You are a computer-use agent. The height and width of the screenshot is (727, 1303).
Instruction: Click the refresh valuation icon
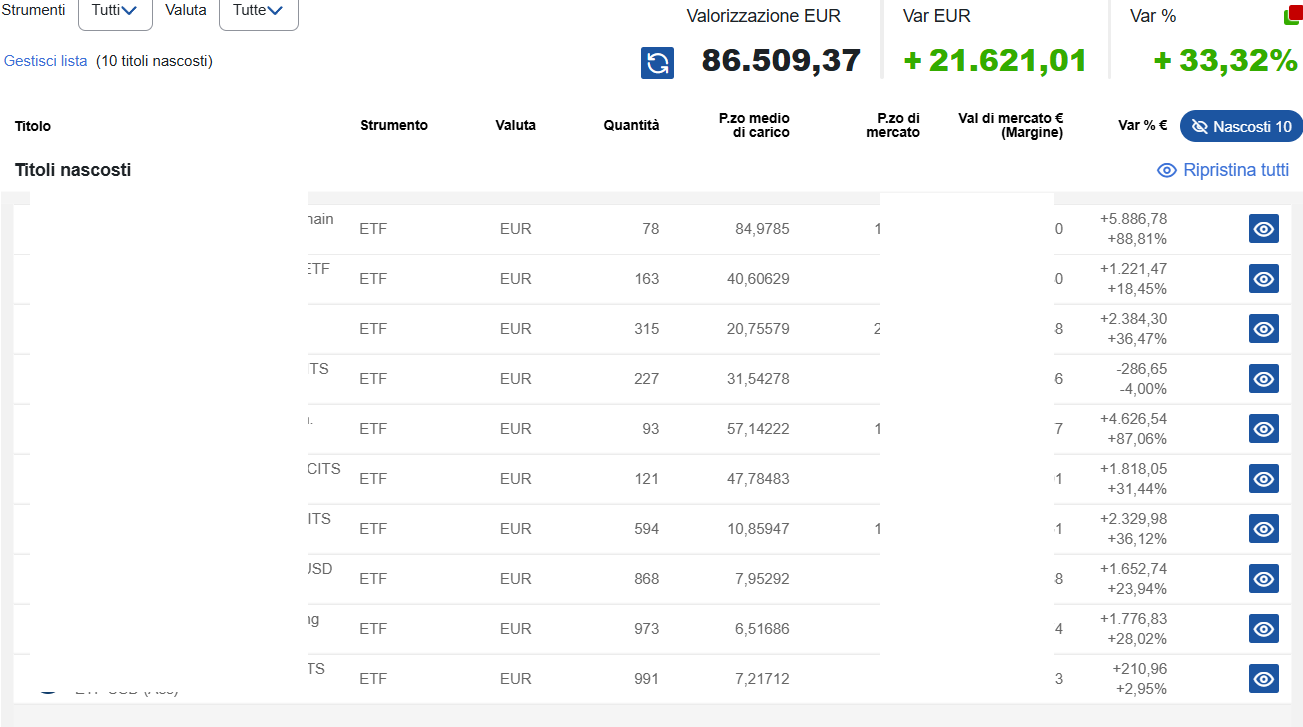(x=657, y=63)
